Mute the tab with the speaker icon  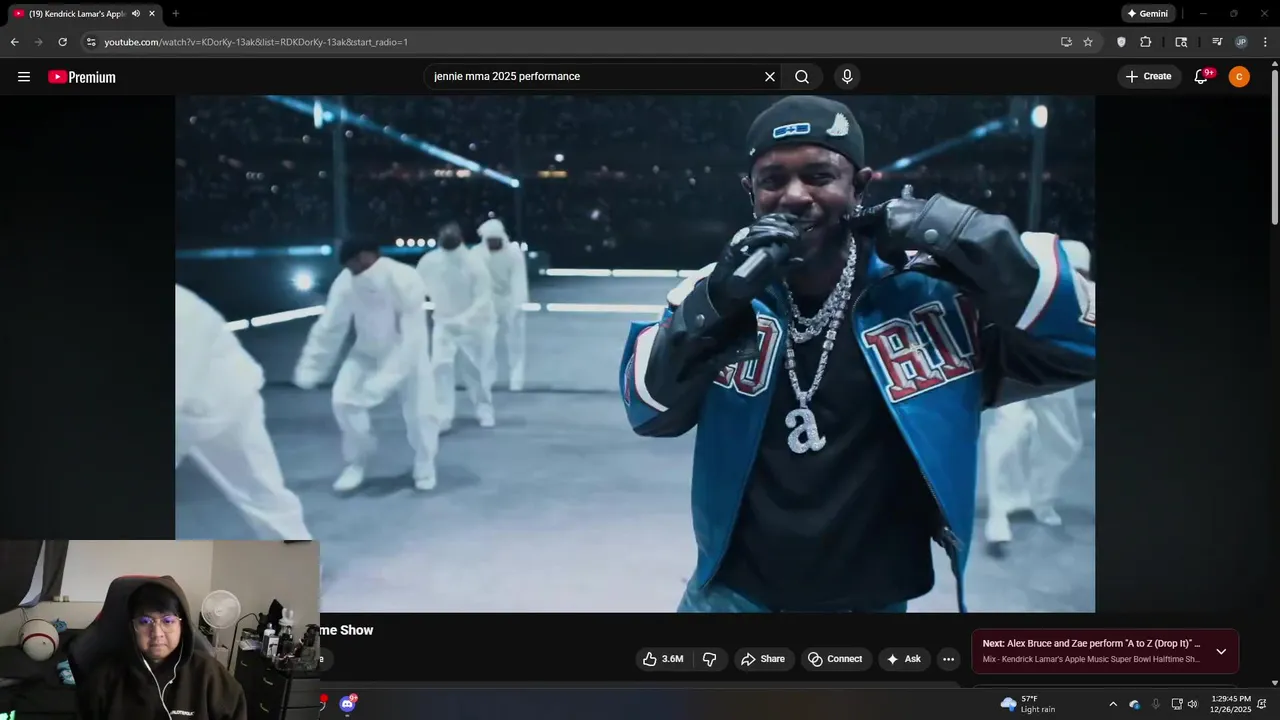pos(136,14)
